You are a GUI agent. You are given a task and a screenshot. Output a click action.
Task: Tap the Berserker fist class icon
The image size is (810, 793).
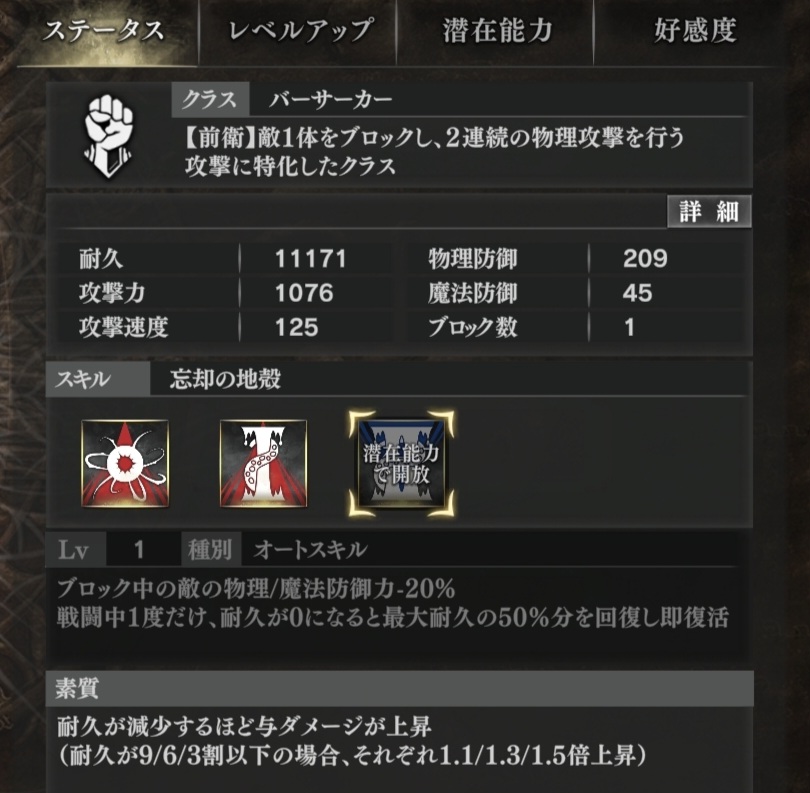tap(108, 135)
